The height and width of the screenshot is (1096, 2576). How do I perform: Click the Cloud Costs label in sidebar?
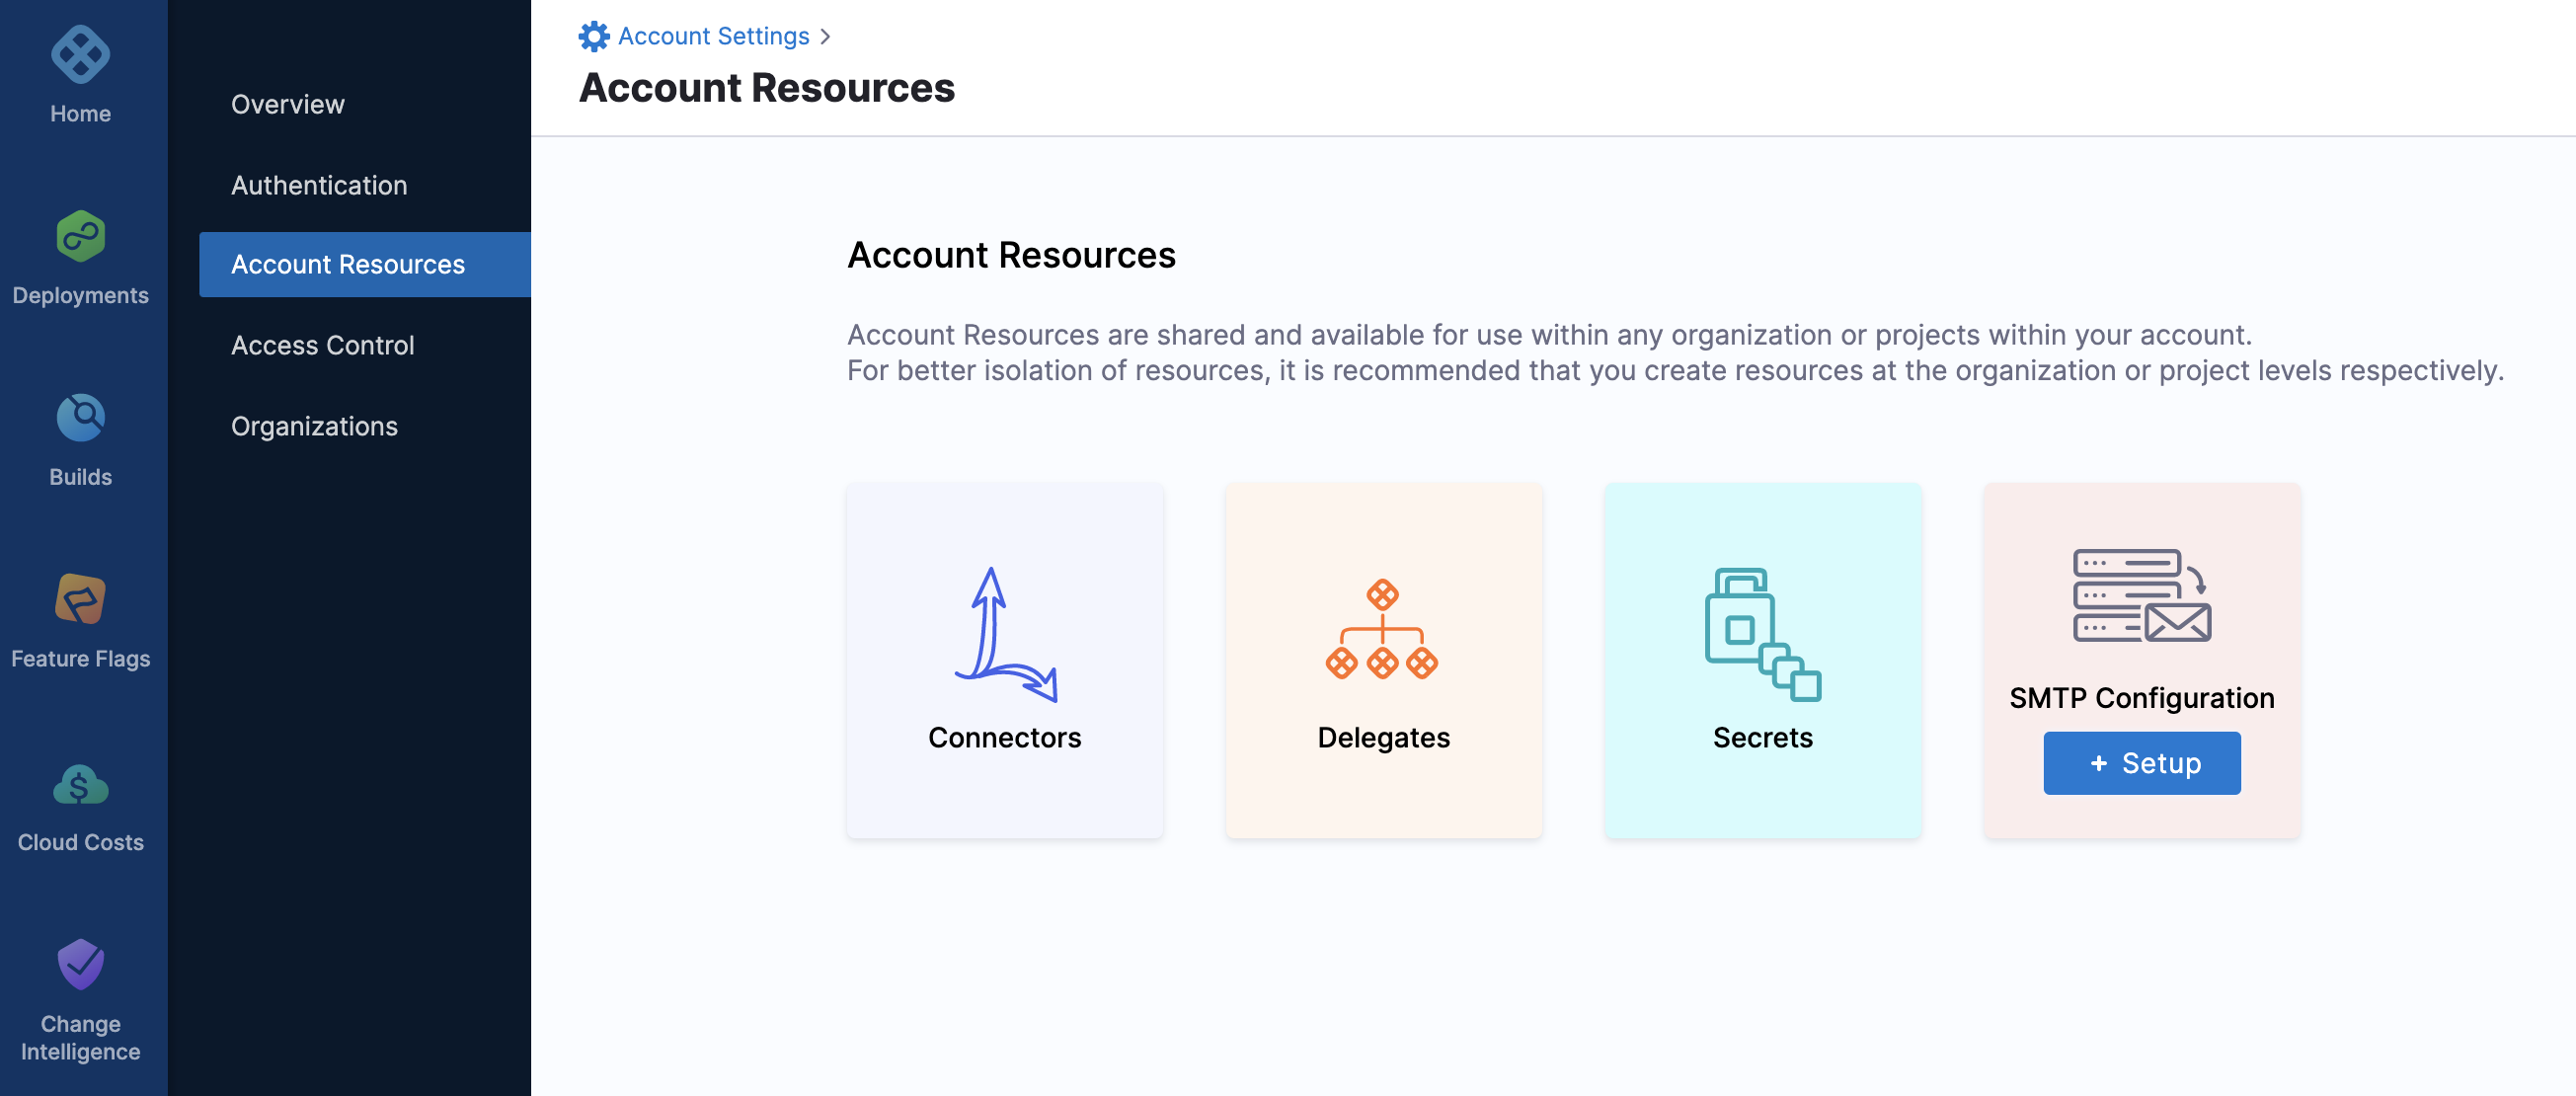[x=80, y=842]
